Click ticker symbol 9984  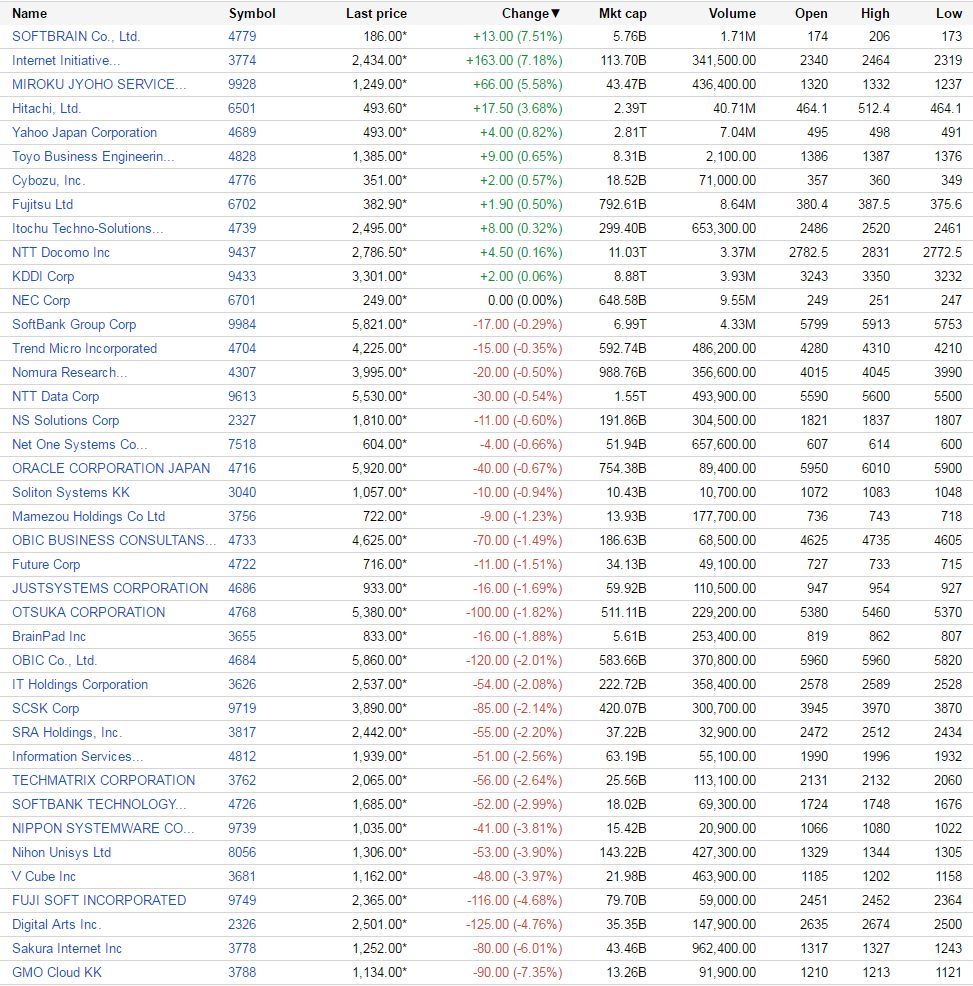coord(242,324)
